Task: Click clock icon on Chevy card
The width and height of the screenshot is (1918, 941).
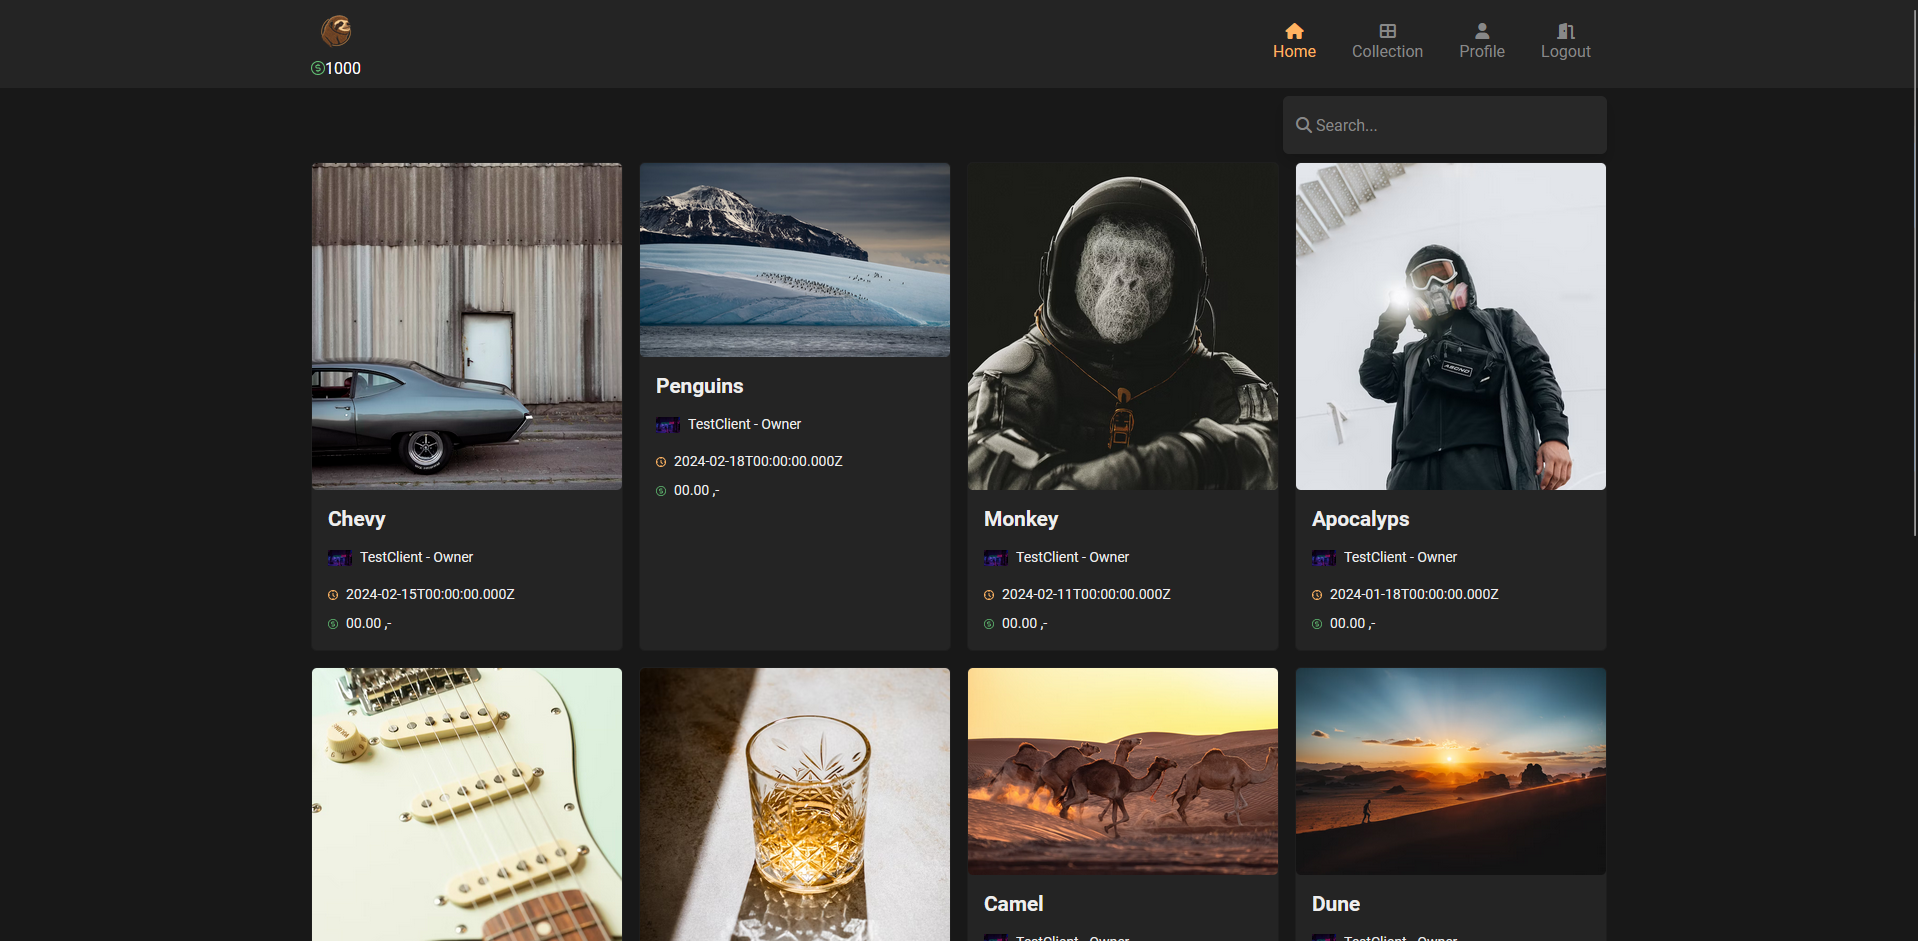Action: click(x=333, y=595)
